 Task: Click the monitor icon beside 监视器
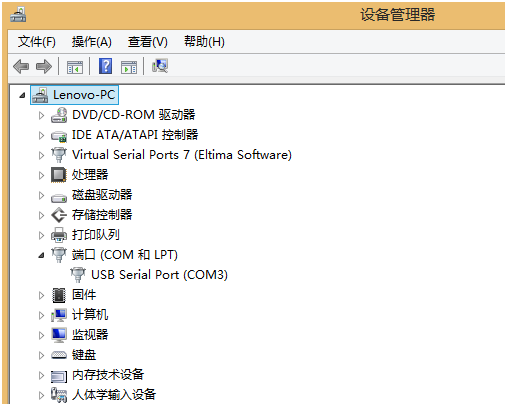click(59, 335)
